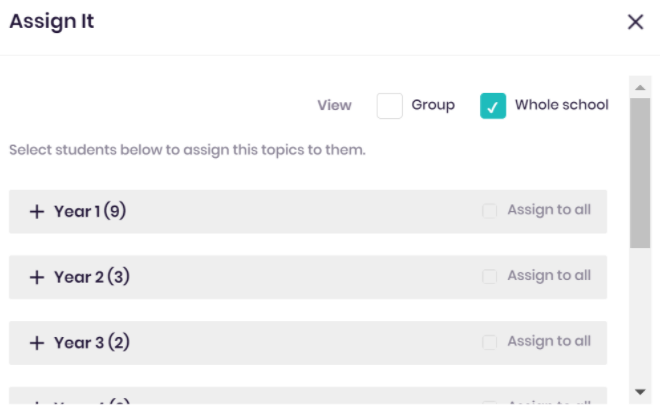Expand Year 2 with the plus icon
Screen dimensions: 660x417
click(37, 277)
